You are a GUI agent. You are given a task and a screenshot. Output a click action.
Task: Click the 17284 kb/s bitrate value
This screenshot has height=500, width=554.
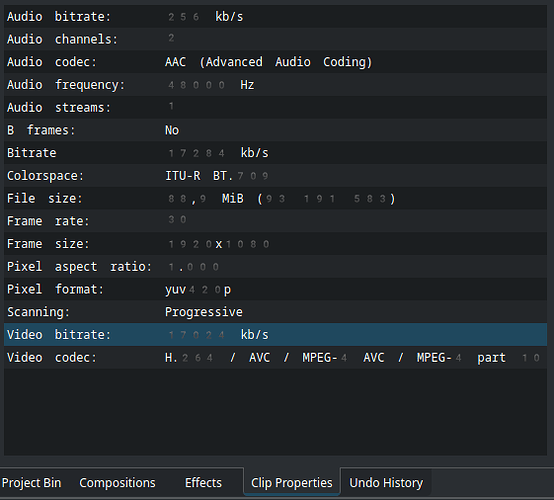tap(218, 153)
